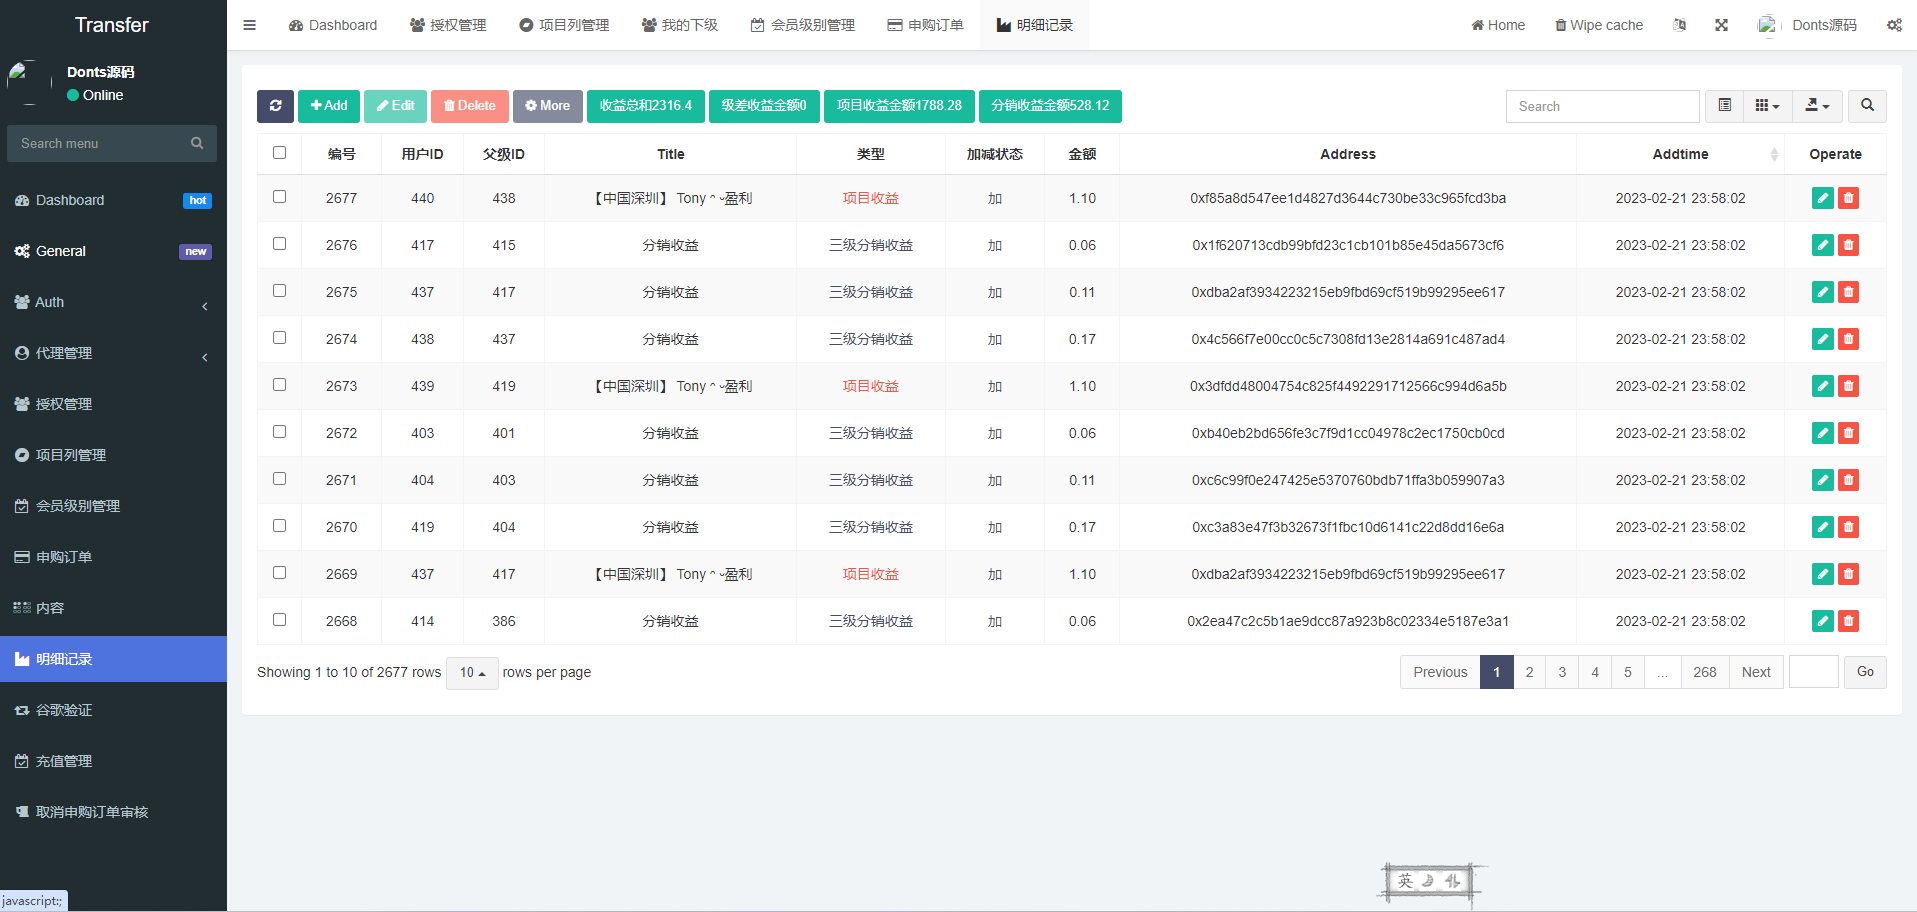Open the top-right settings gears icon
Viewport: 1917px width, 912px height.
pyautogui.click(x=1894, y=25)
